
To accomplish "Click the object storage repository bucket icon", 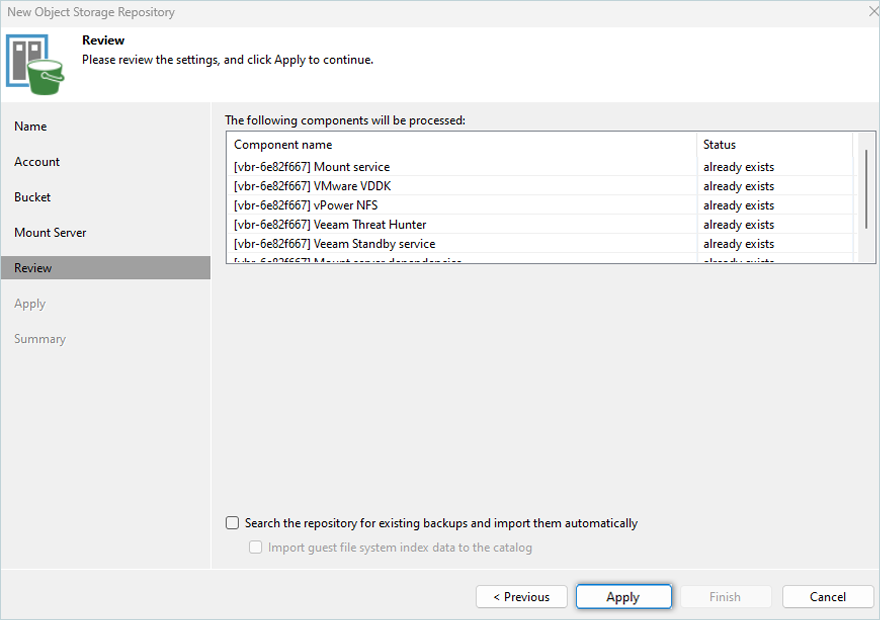I will click(35, 61).
